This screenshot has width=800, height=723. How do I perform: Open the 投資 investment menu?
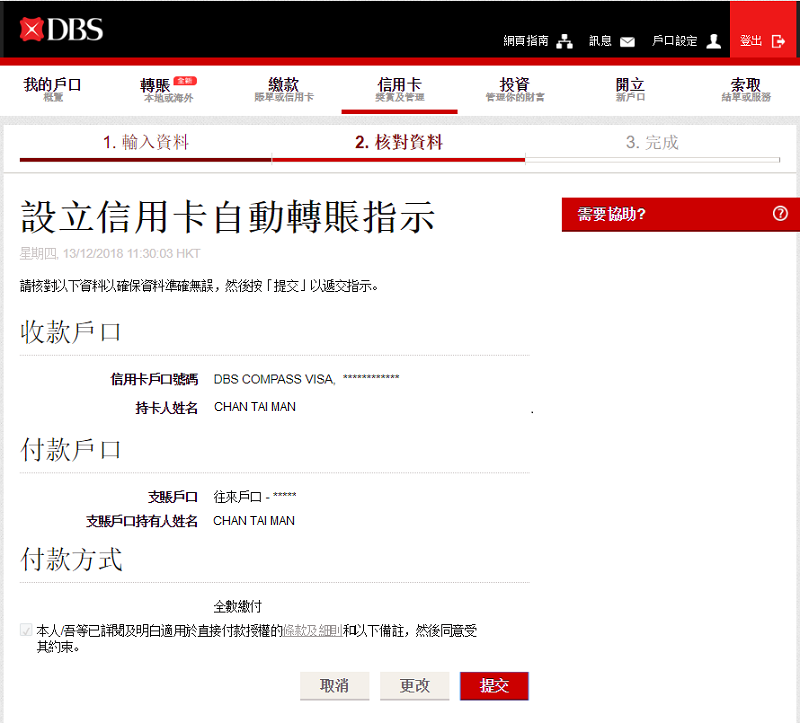514,89
